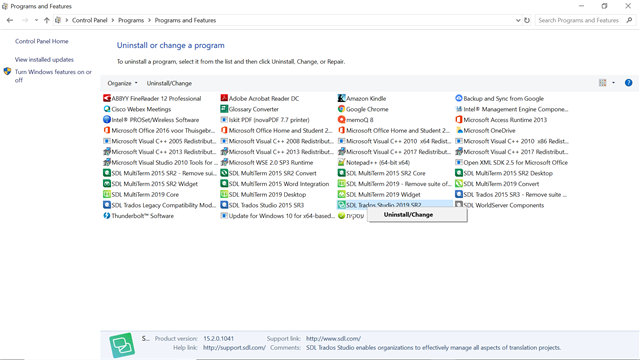This screenshot has height=360, width=640.
Task: Click the Amazon Kindle icon
Action: pyautogui.click(x=341, y=98)
